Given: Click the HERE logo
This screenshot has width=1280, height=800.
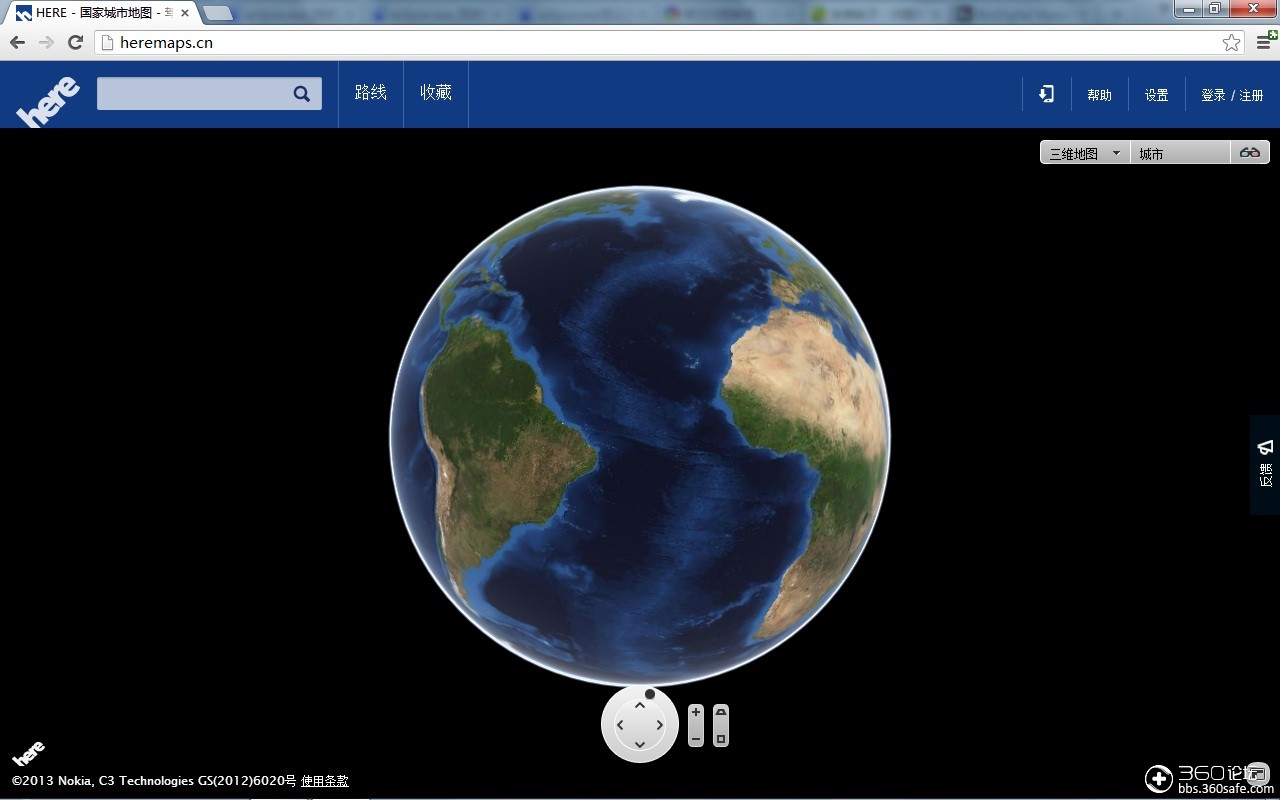Looking at the screenshot, I should 47,94.
